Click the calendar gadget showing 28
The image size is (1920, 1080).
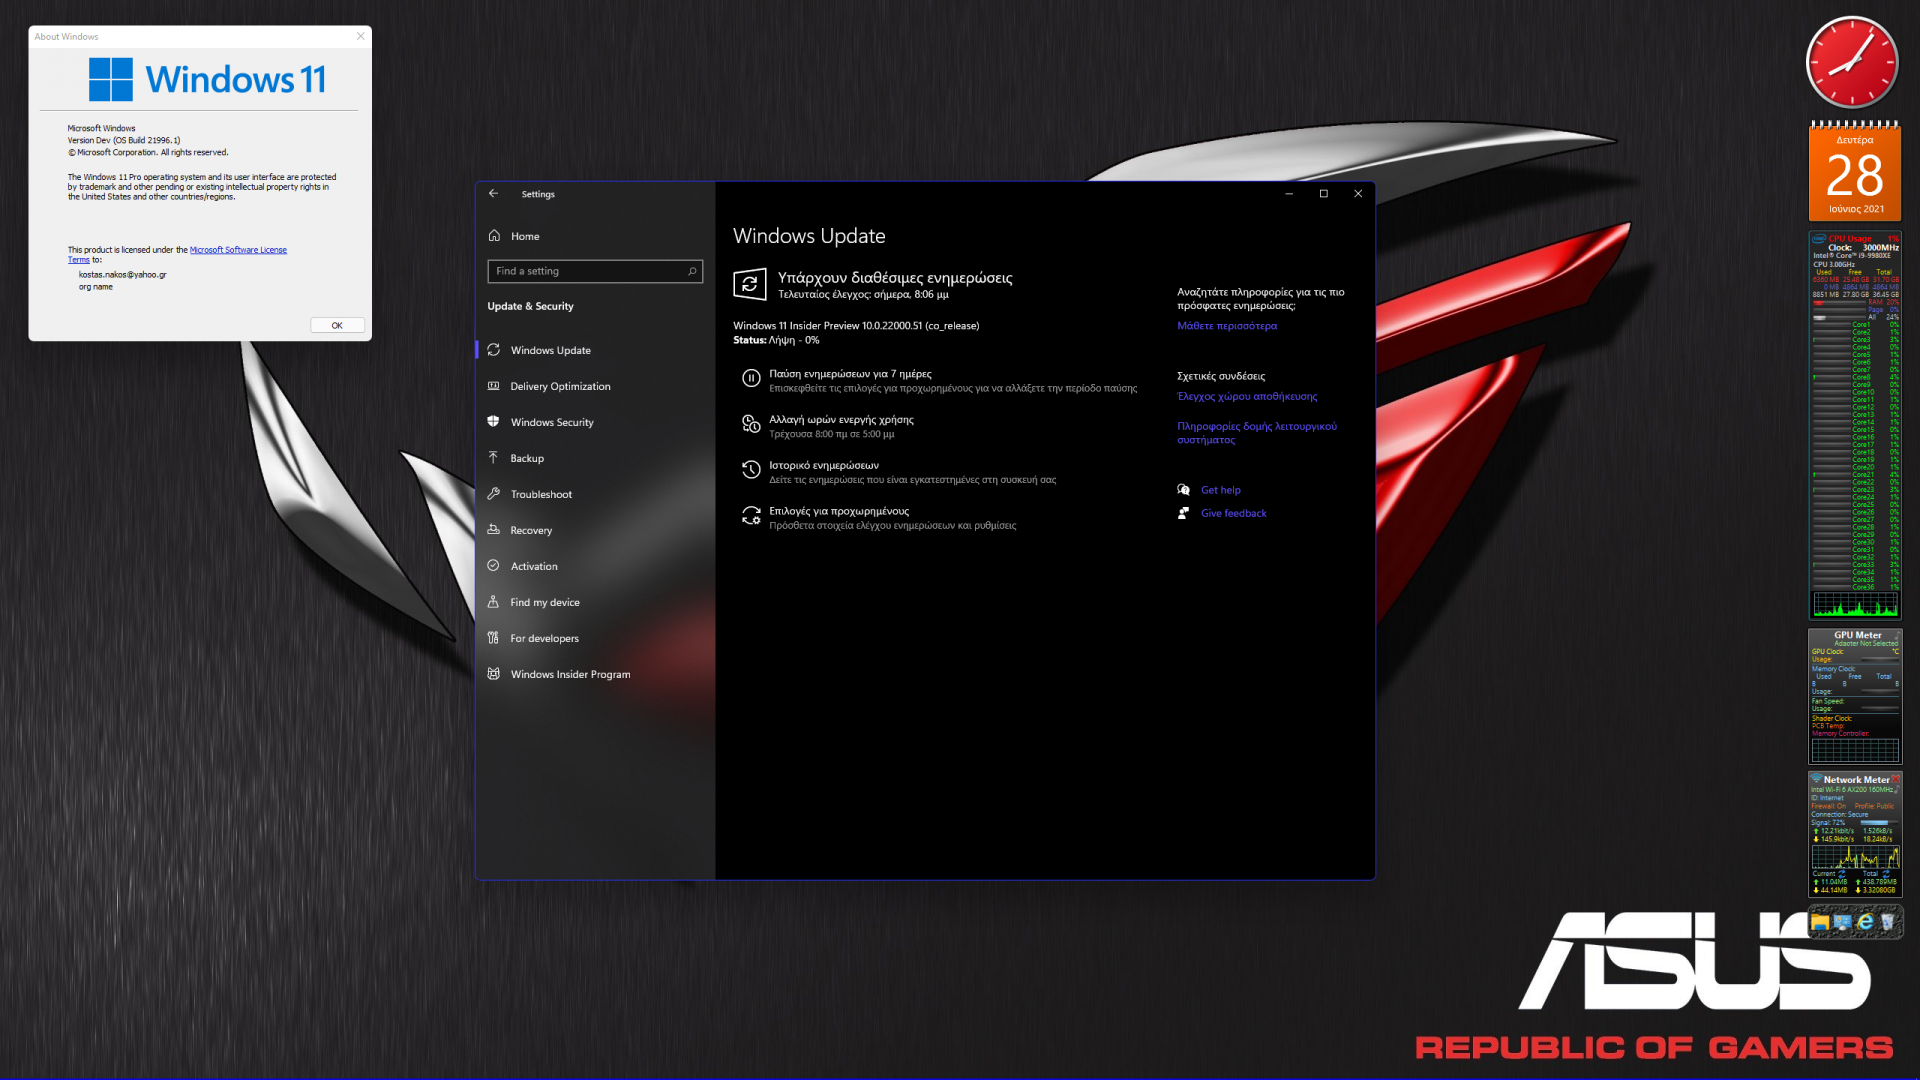tap(1855, 171)
